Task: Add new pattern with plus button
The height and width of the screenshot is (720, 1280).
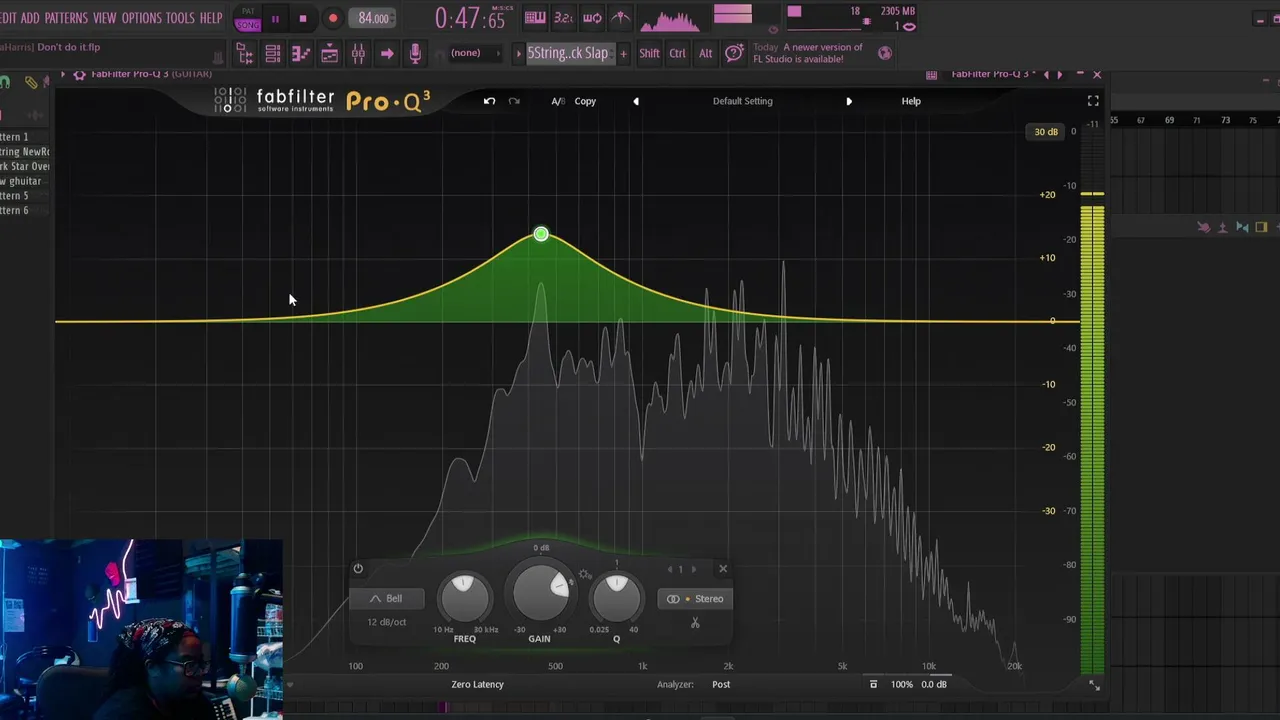Action: click(x=623, y=53)
